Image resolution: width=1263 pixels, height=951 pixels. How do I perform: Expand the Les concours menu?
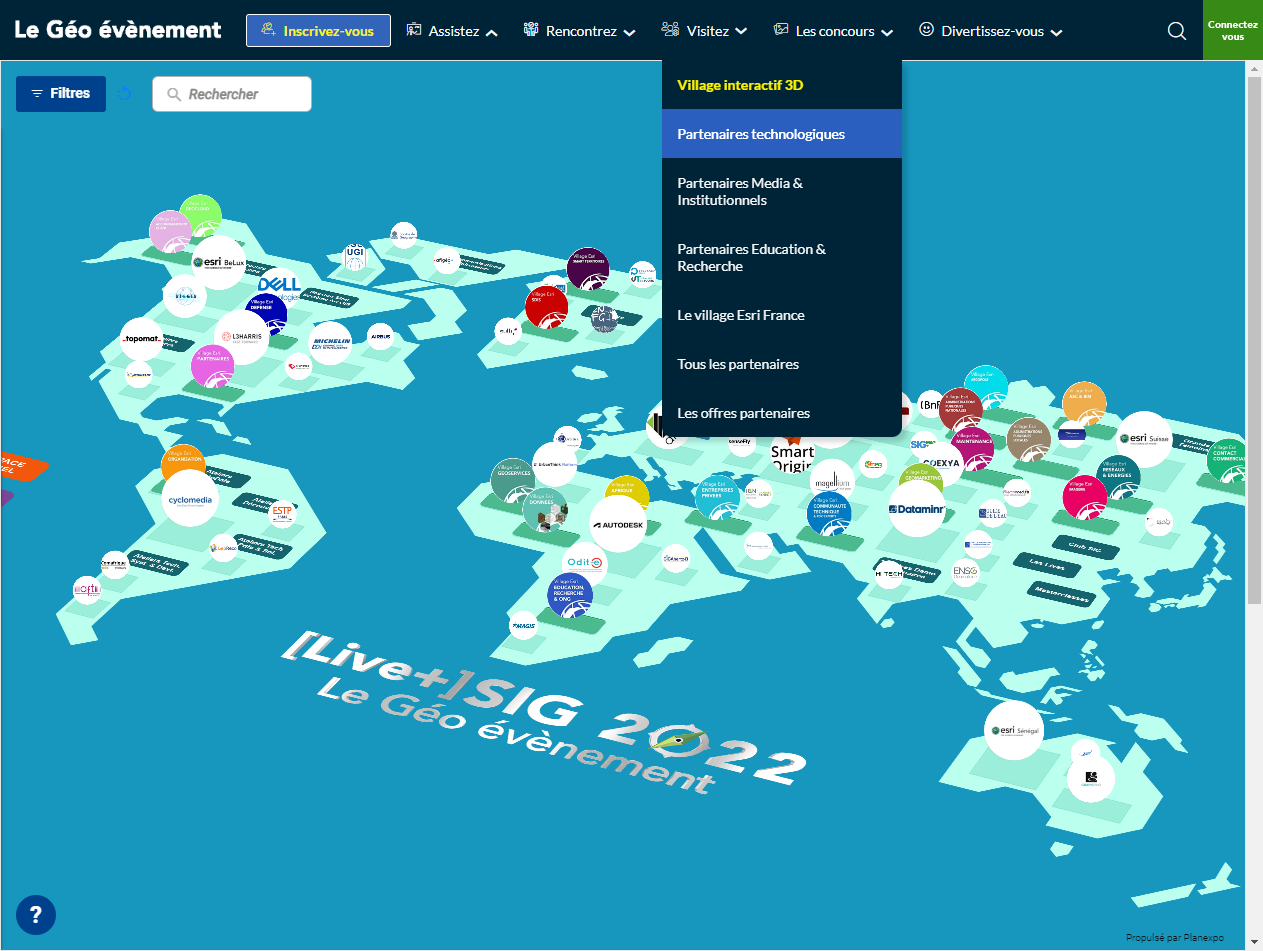point(833,31)
